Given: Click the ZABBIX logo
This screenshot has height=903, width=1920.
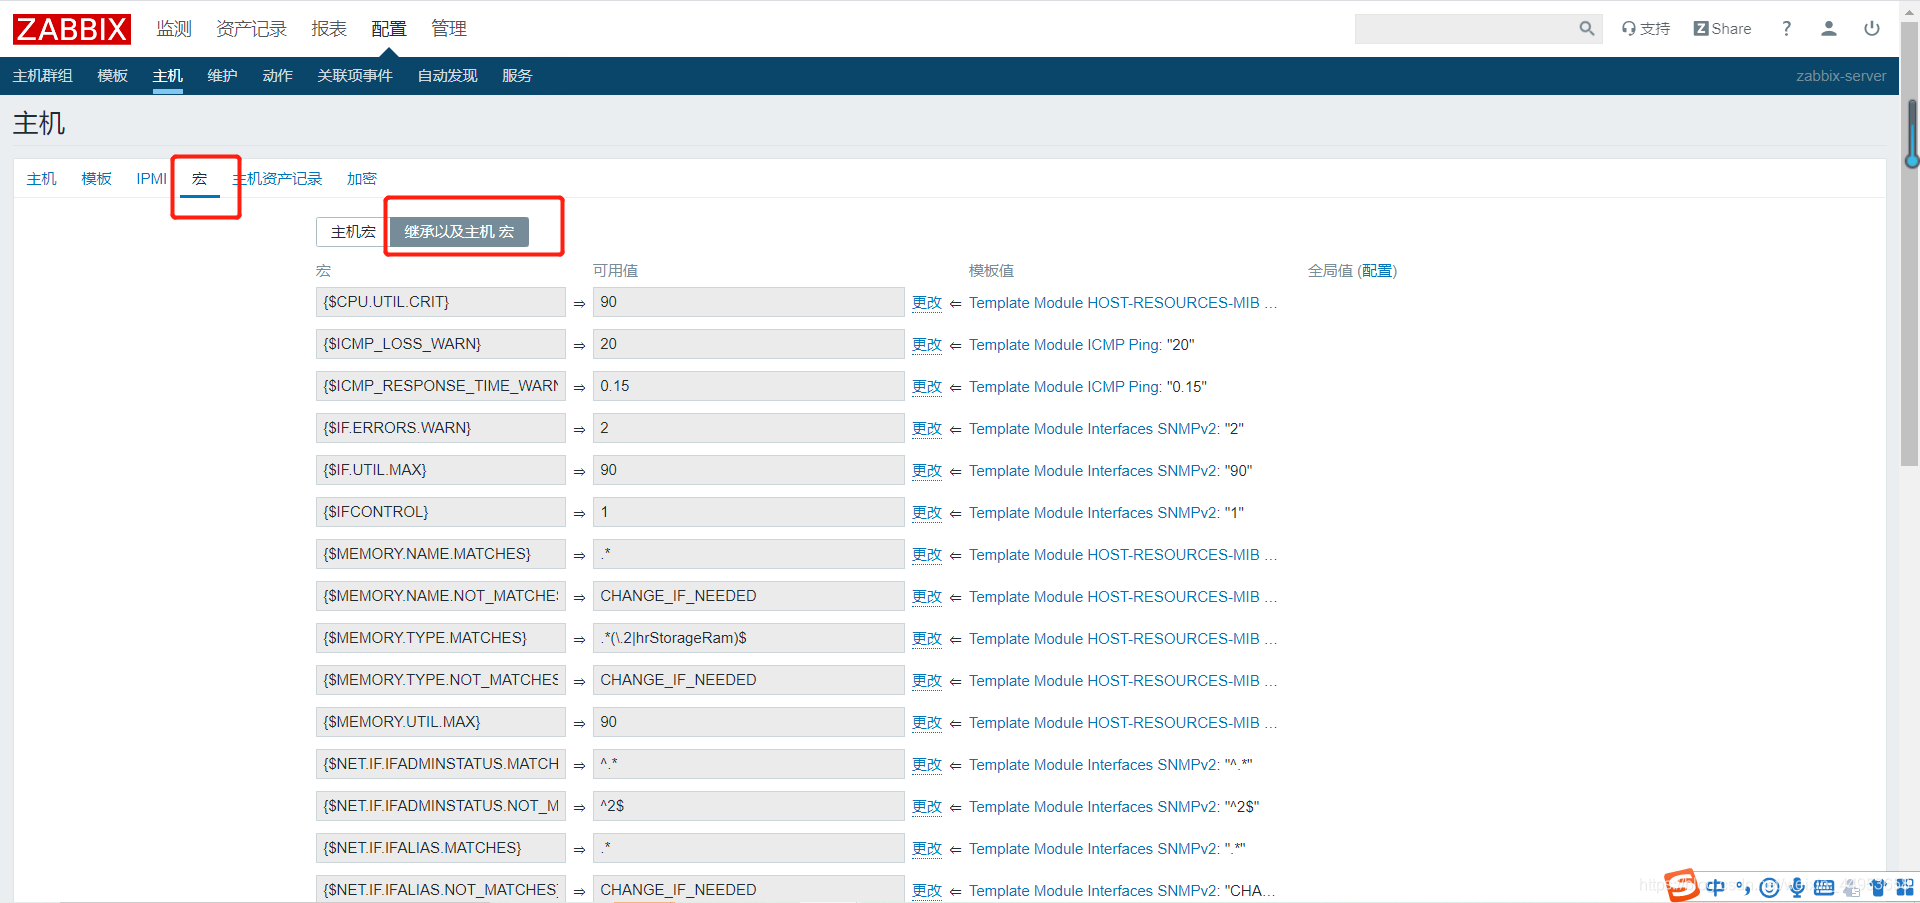Looking at the screenshot, I should pos(72,29).
